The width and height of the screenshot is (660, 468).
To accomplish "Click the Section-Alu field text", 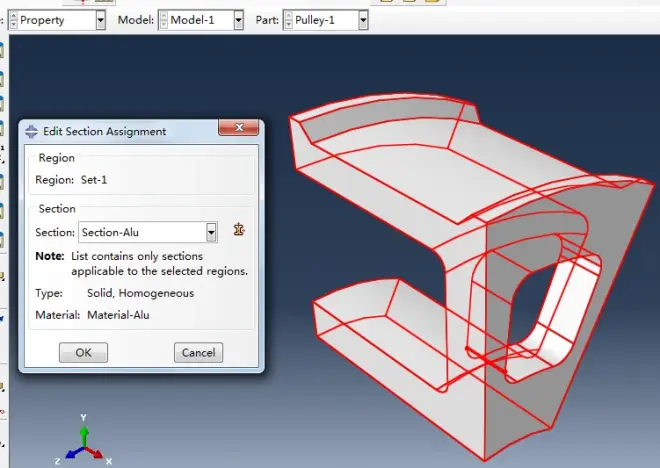I will coord(110,232).
